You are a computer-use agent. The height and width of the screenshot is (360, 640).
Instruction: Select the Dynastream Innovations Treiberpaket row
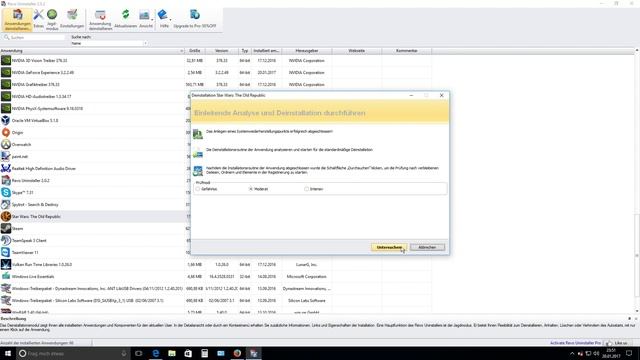pos(216,288)
